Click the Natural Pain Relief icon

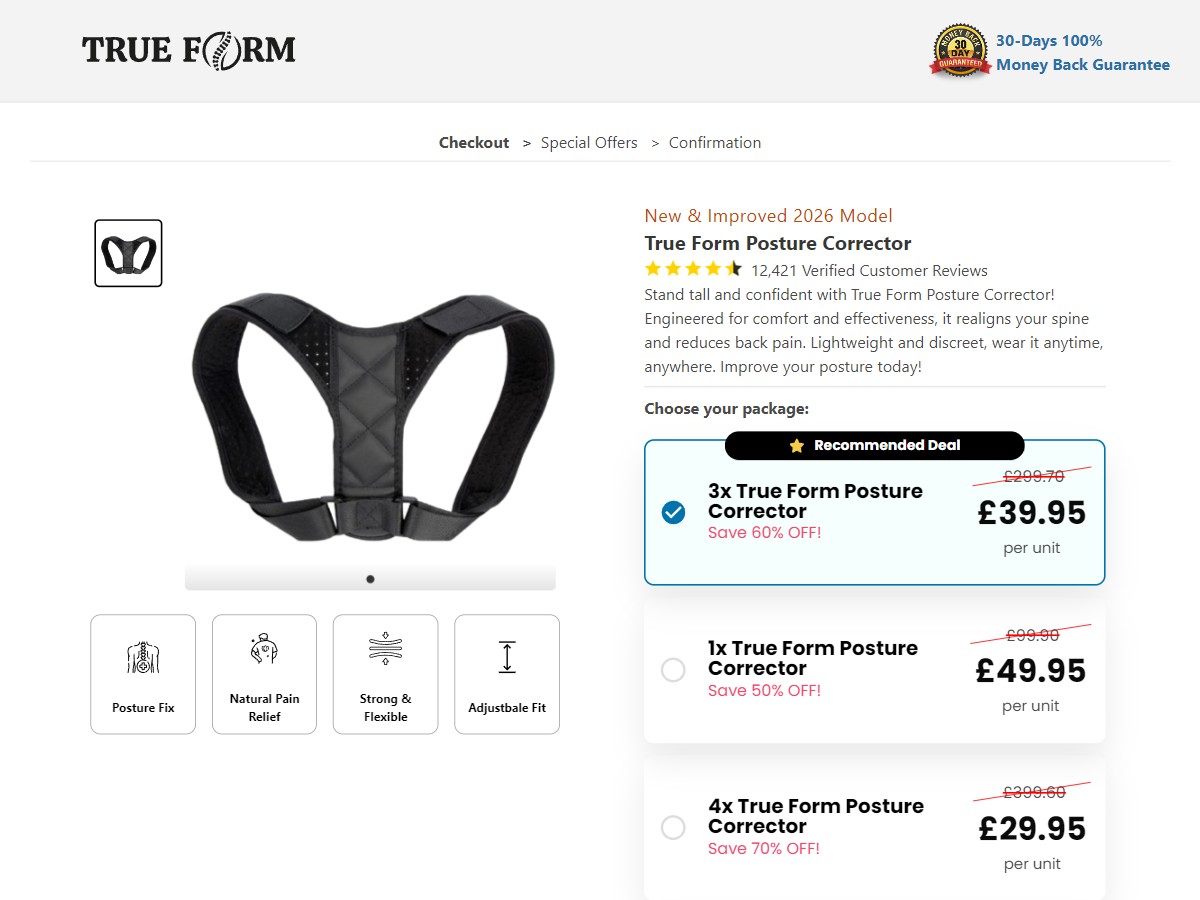[x=264, y=650]
